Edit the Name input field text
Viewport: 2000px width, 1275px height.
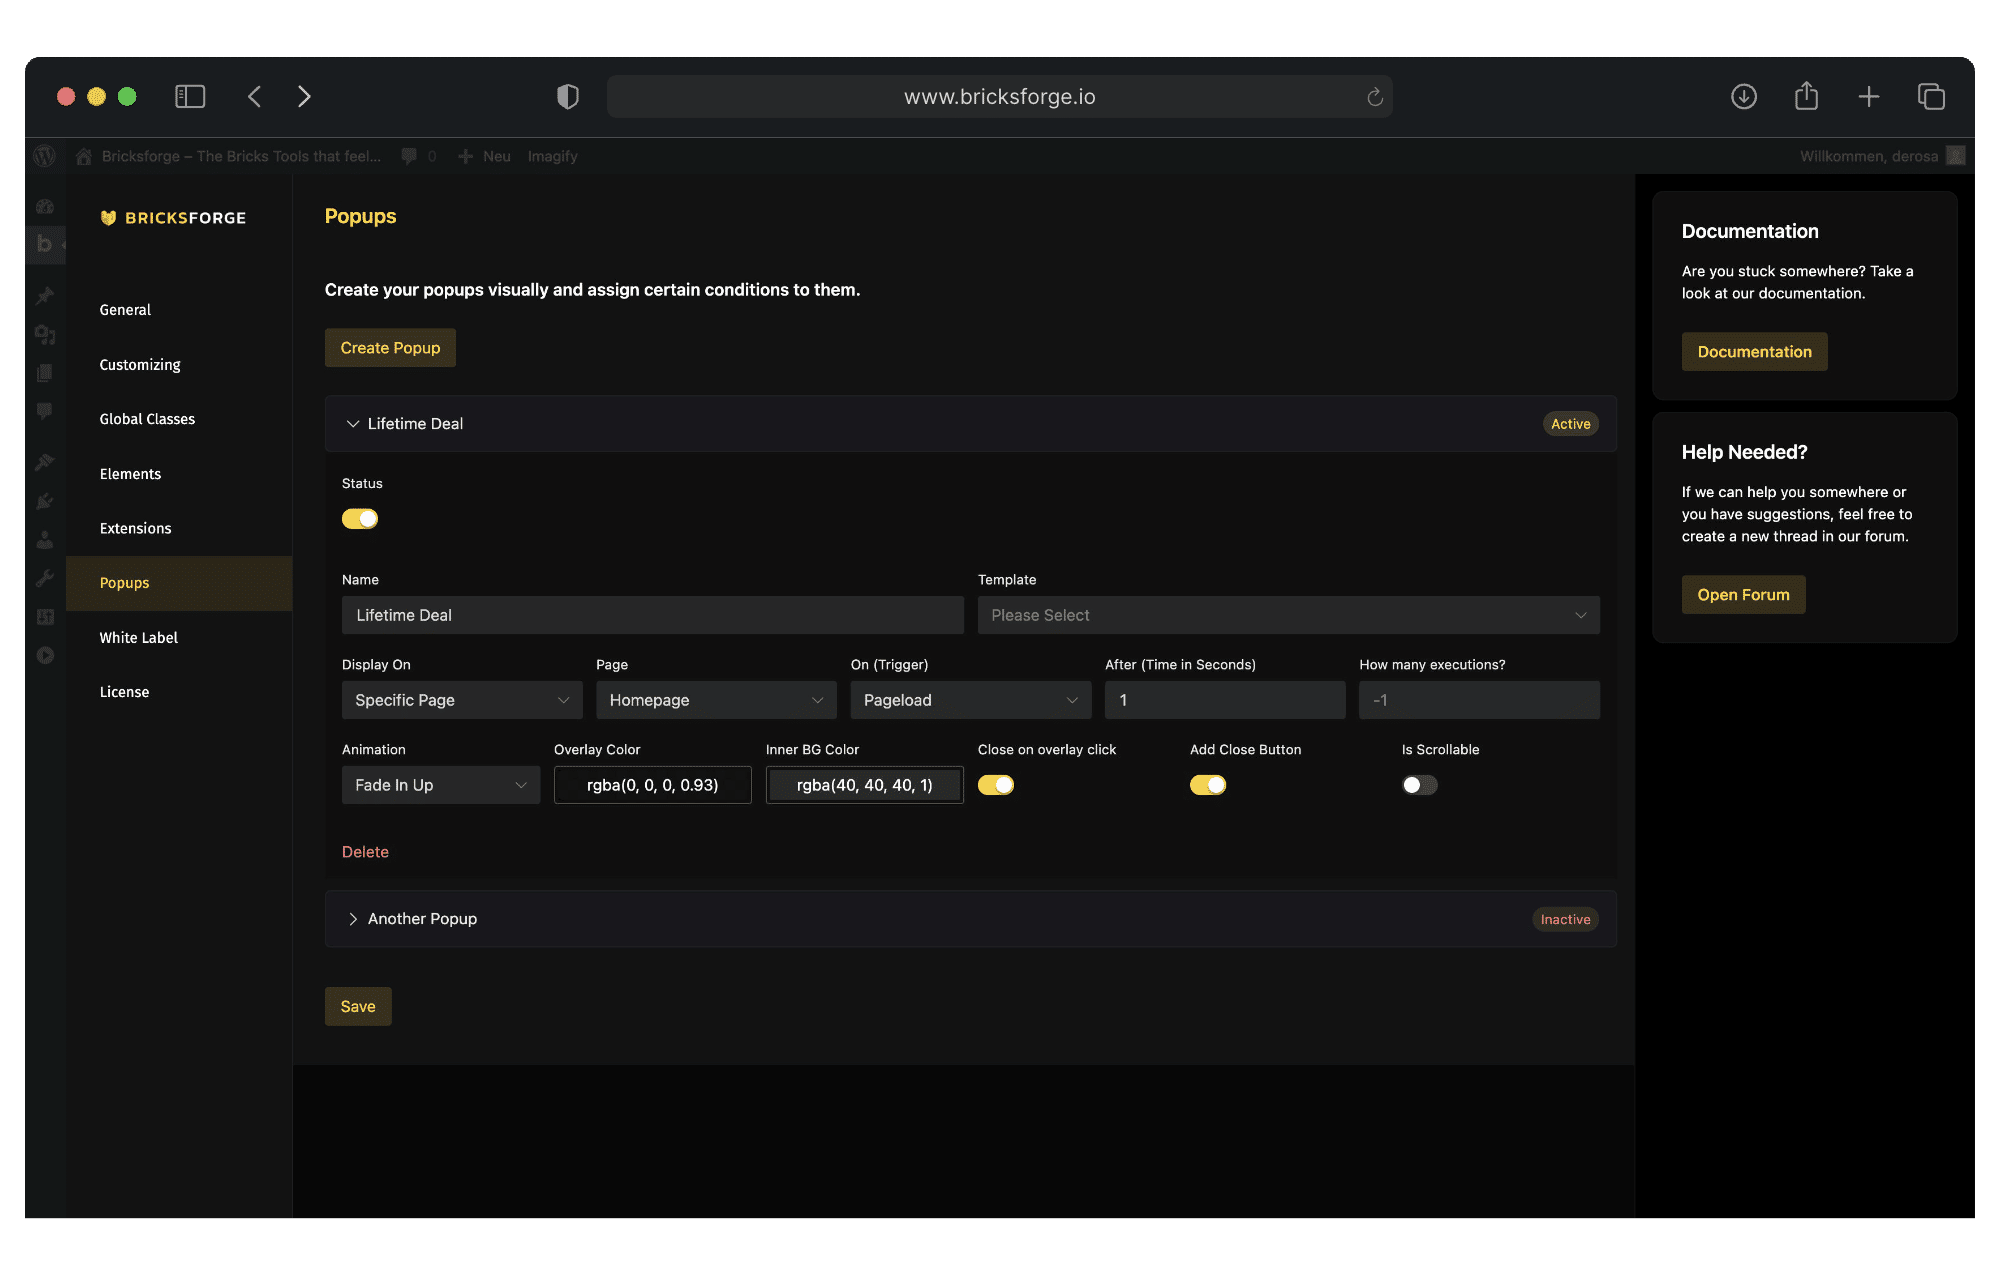point(652,613)
